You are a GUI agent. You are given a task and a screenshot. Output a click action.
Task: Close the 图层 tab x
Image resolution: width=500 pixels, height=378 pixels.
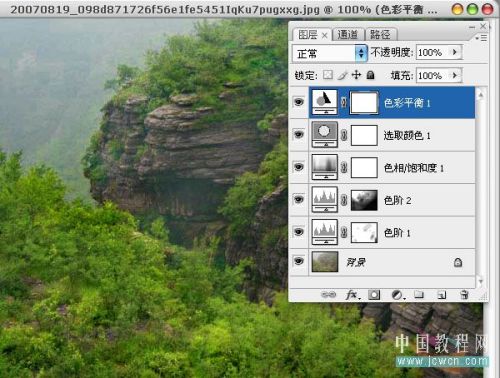click(x=324, y=35)
